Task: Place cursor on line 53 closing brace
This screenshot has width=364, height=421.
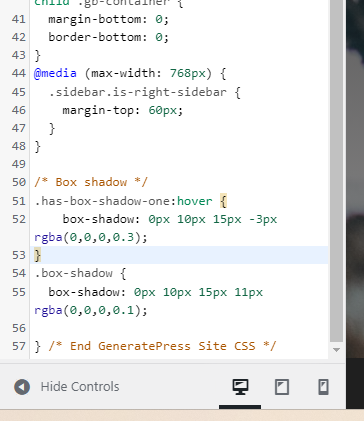Action: (x=38, y=255)
